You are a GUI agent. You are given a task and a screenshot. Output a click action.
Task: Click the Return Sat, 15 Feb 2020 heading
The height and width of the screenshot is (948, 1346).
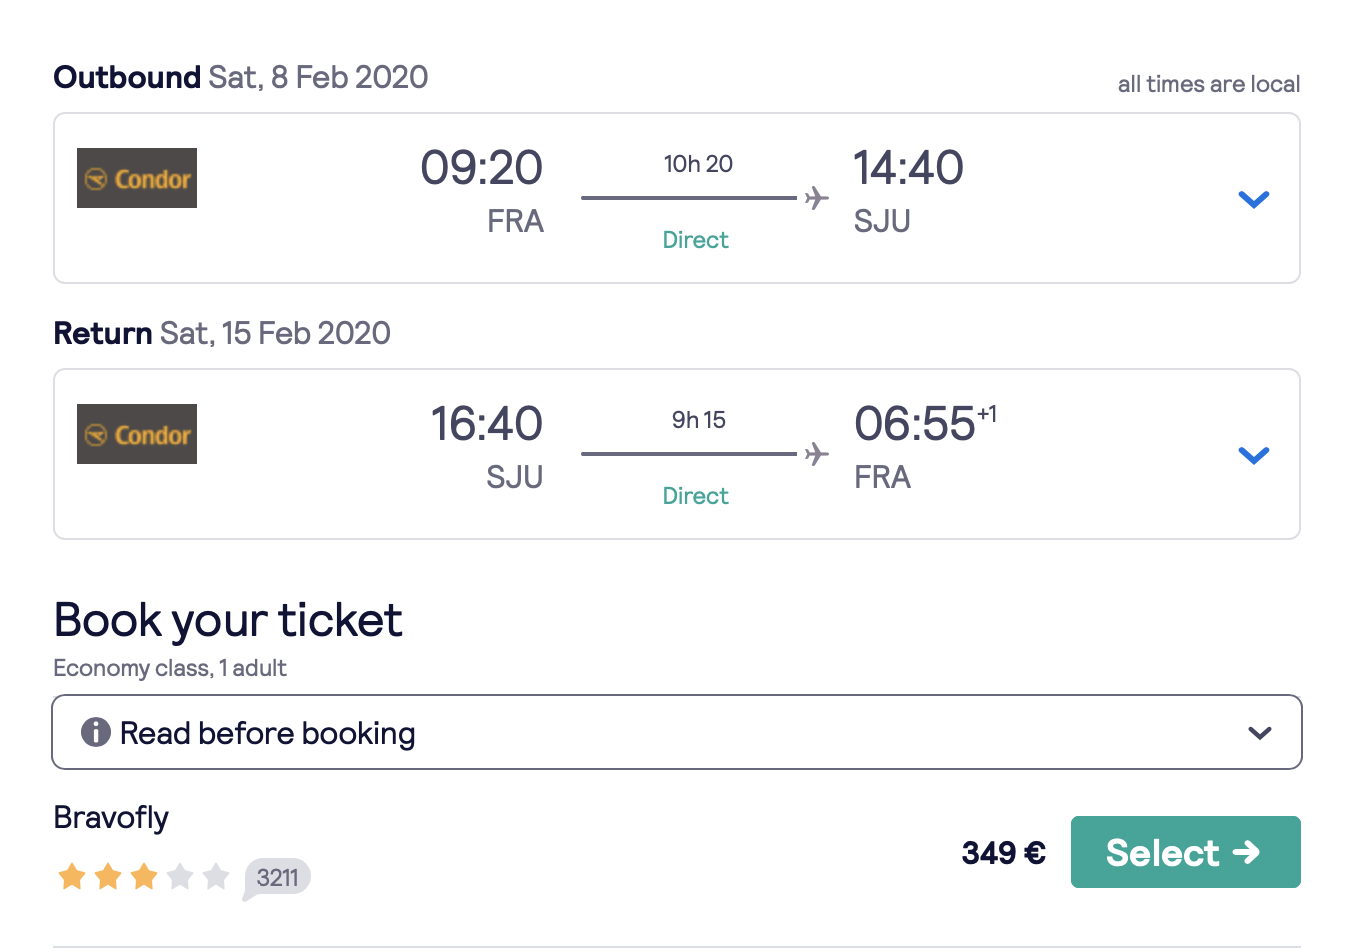[222, 333]
